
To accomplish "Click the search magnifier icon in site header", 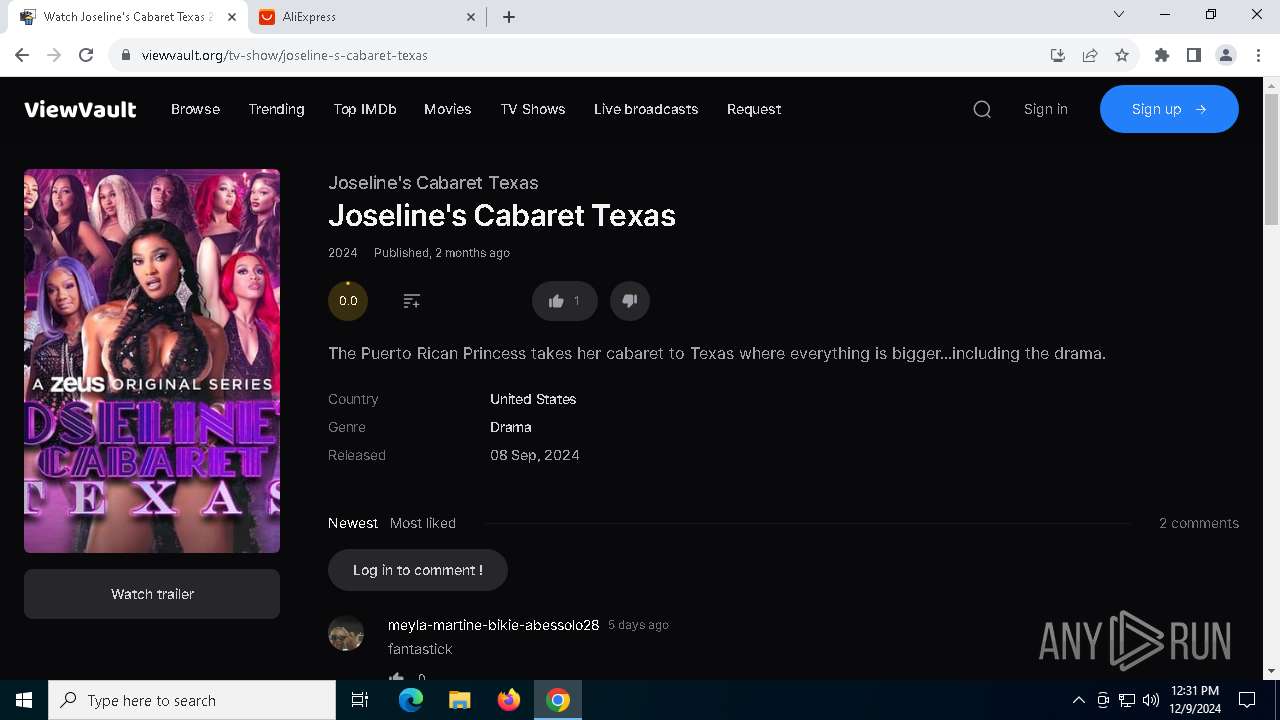I will pyautogui.click(x=982, y=109).
